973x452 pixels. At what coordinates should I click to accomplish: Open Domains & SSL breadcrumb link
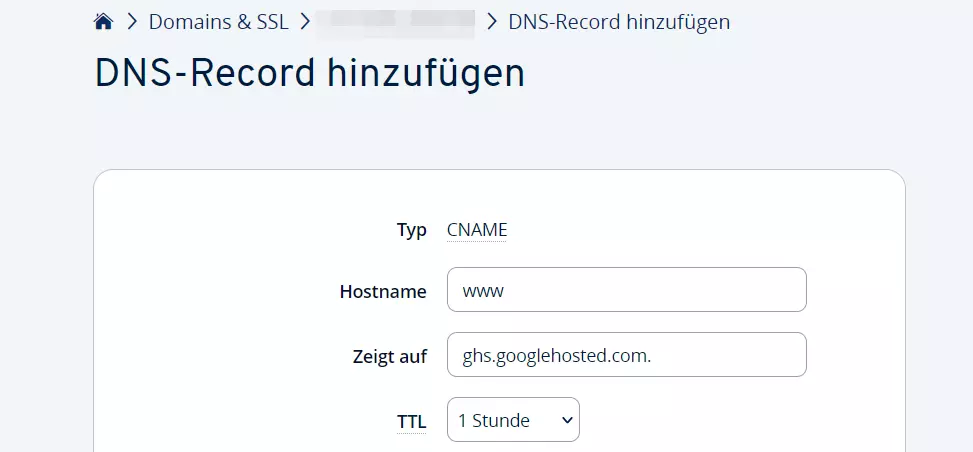tap(218, 22)
